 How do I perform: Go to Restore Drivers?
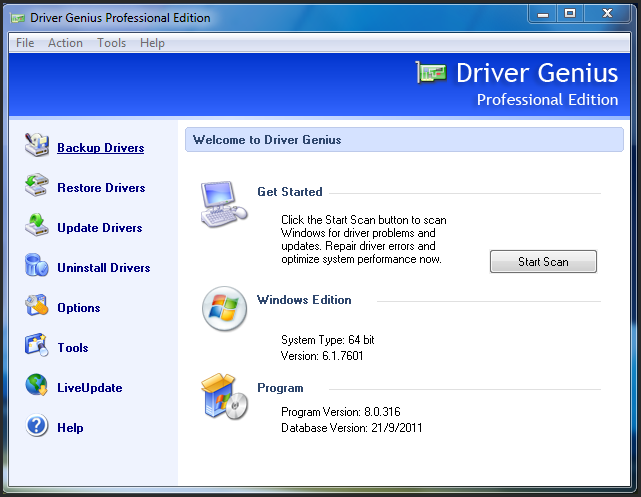[x=101, y=188]
